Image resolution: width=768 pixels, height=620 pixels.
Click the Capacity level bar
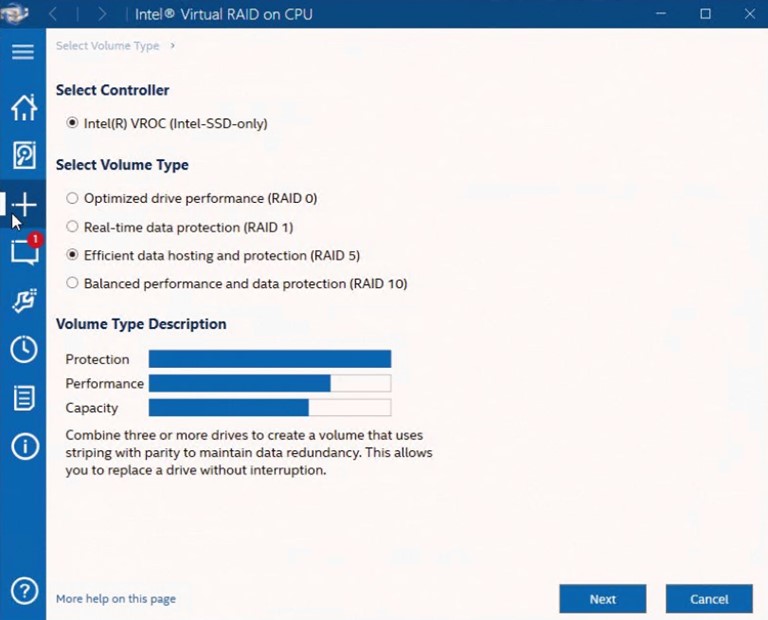270,407
